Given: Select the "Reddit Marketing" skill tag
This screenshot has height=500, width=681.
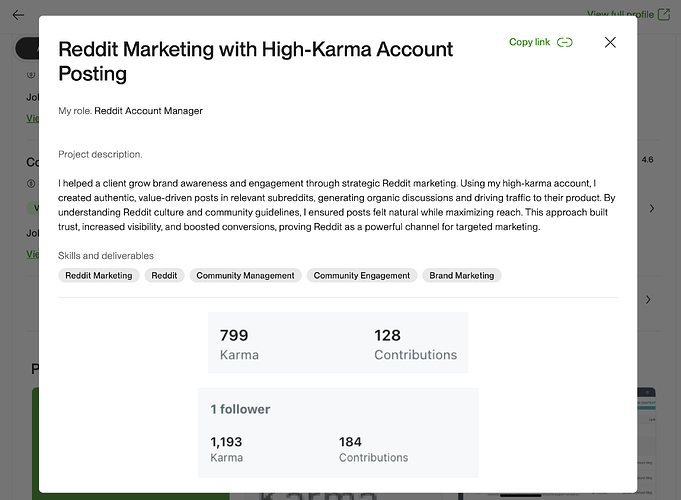Looking at the screenshot, I should tap(98, 275).
